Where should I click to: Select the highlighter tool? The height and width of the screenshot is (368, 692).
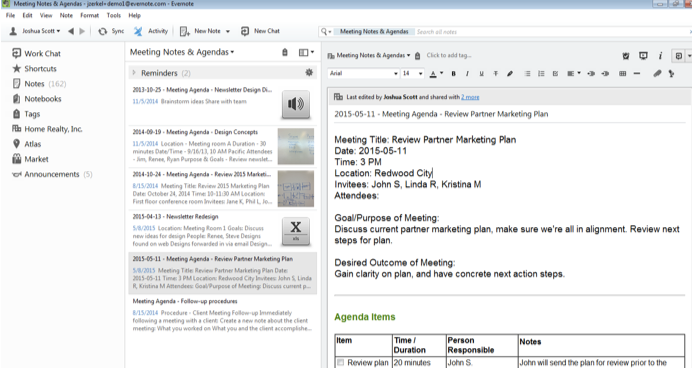point(510,74)
